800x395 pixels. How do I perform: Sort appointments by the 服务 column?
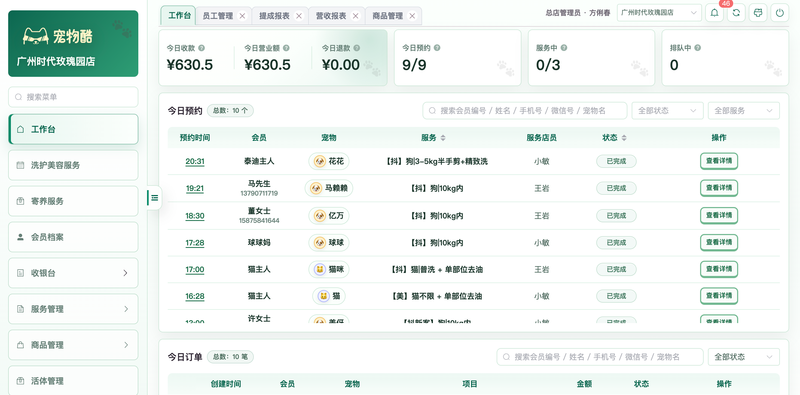pyautogui.click(x=443, y=138)
